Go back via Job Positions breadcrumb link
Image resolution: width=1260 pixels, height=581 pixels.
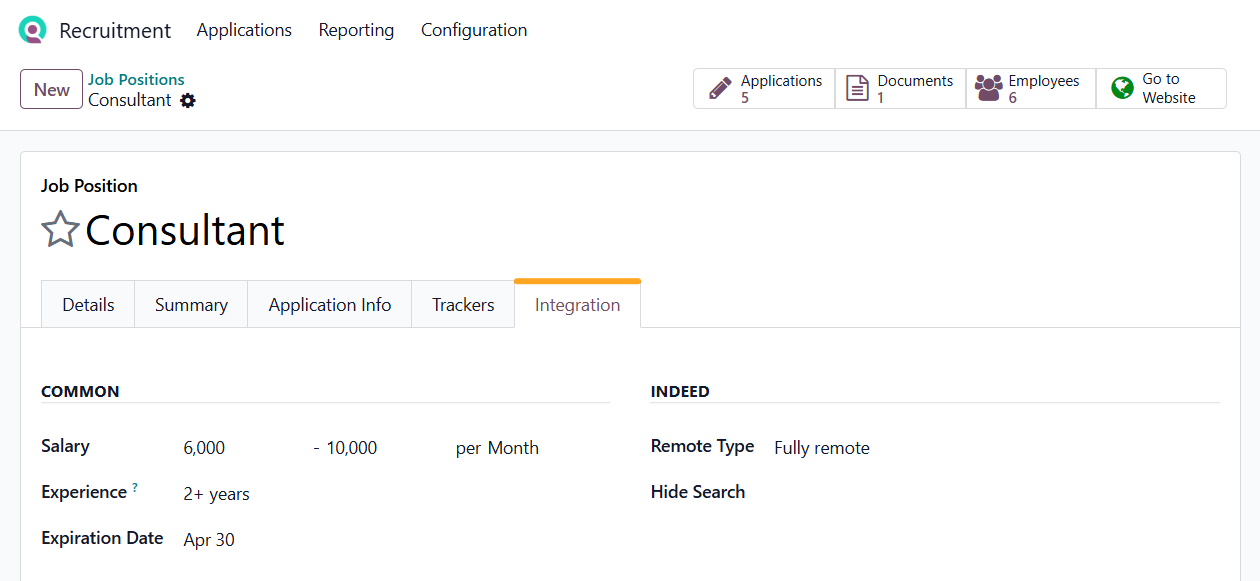click(x=136, y=80)
